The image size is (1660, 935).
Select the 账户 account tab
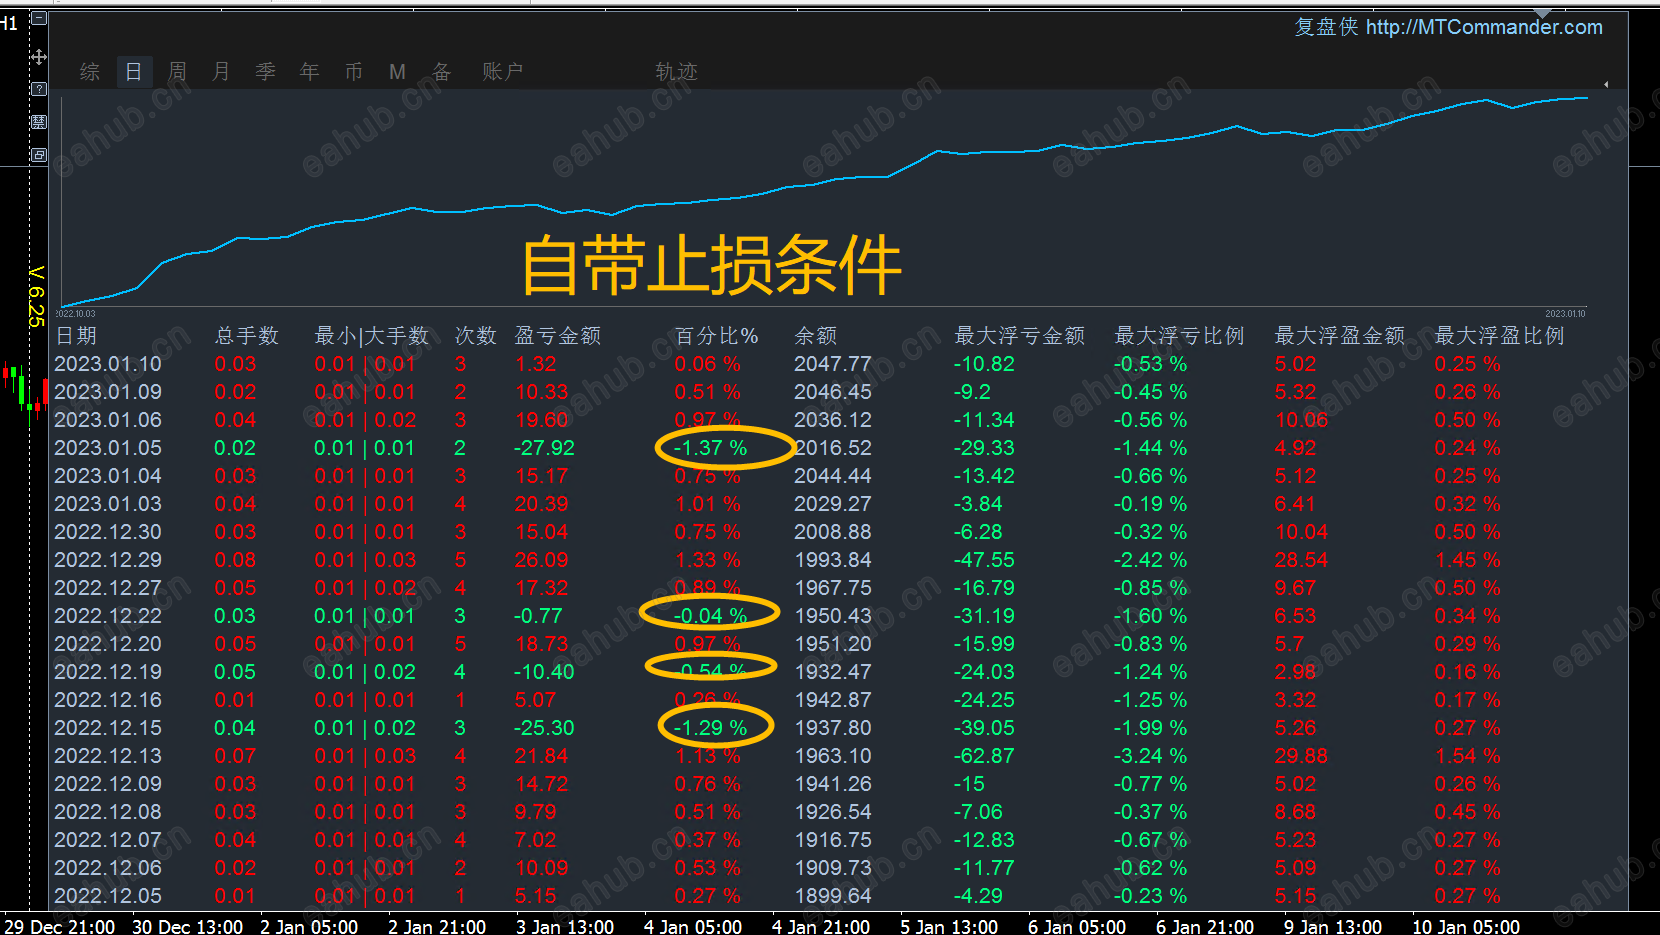pos(502,72)
